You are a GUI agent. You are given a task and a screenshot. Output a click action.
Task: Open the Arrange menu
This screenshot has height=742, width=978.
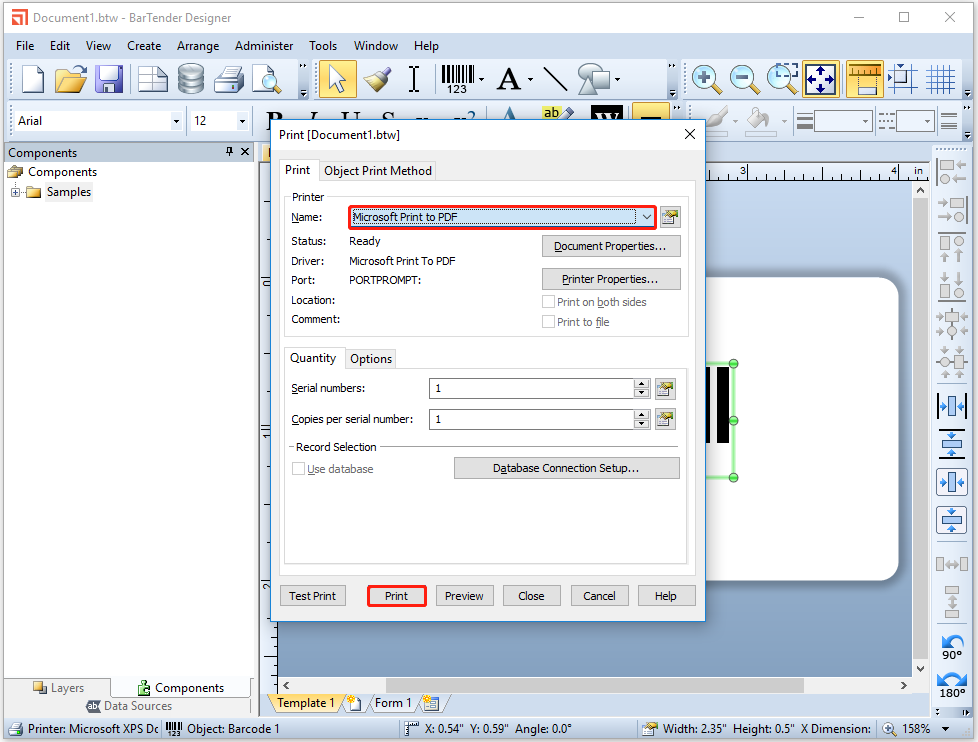(x=198, y=46)
